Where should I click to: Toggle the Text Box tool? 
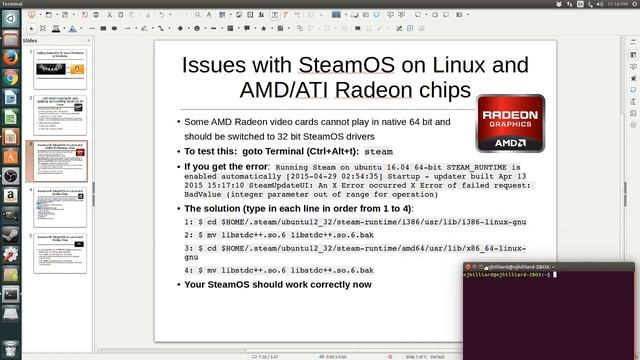(x=275, y=15)
